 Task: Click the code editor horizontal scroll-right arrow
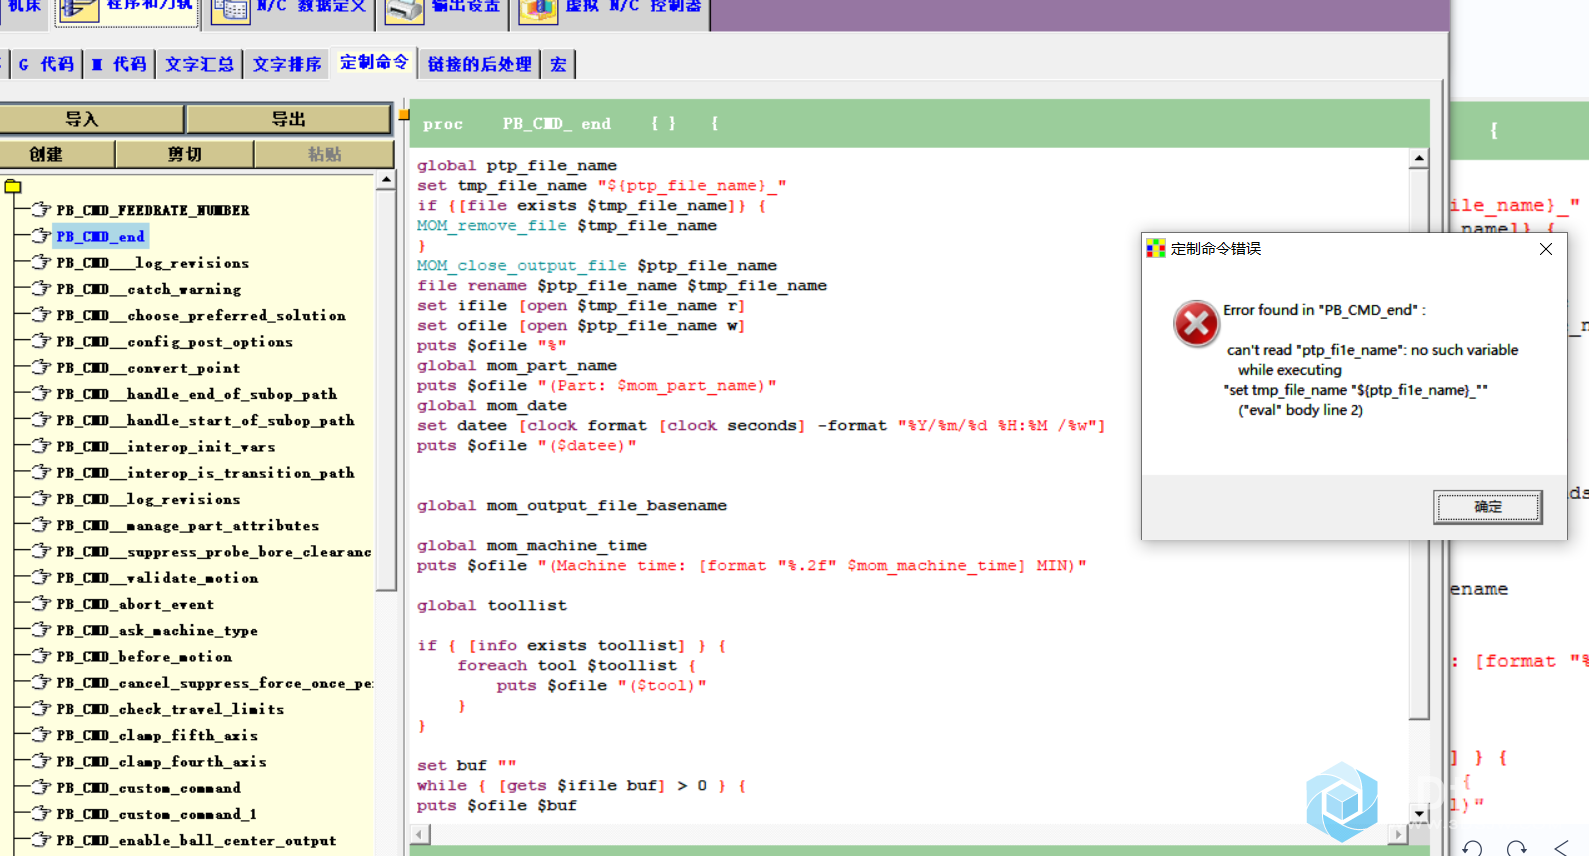(x=1398, y=833)
